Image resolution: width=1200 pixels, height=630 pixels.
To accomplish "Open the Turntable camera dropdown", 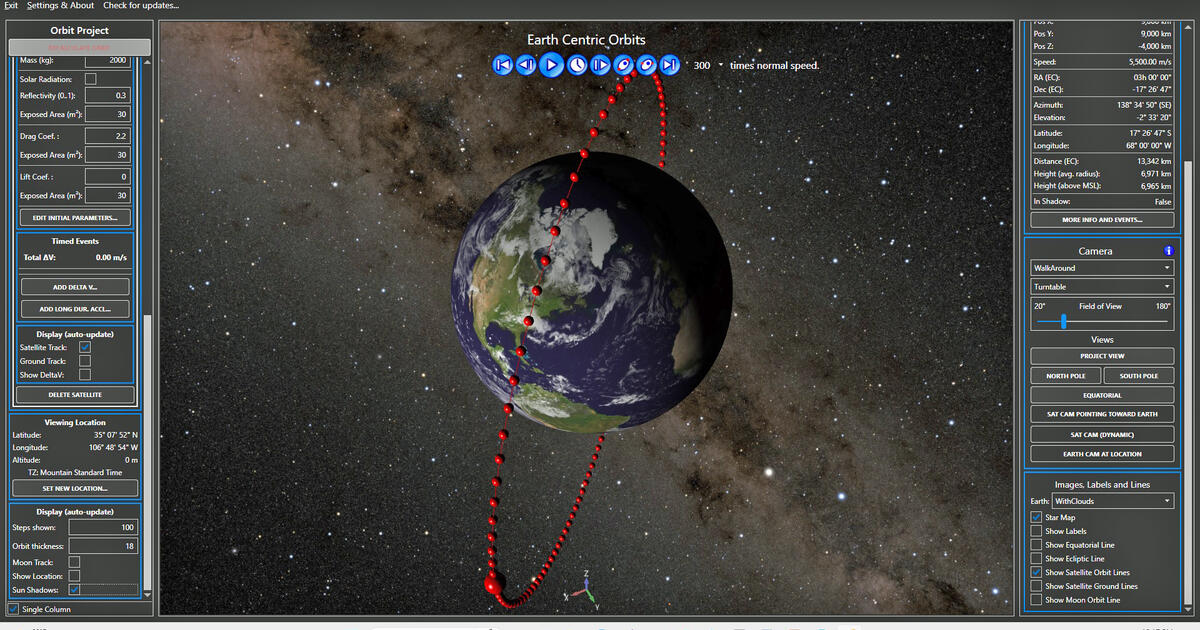I will [1100, 287].
